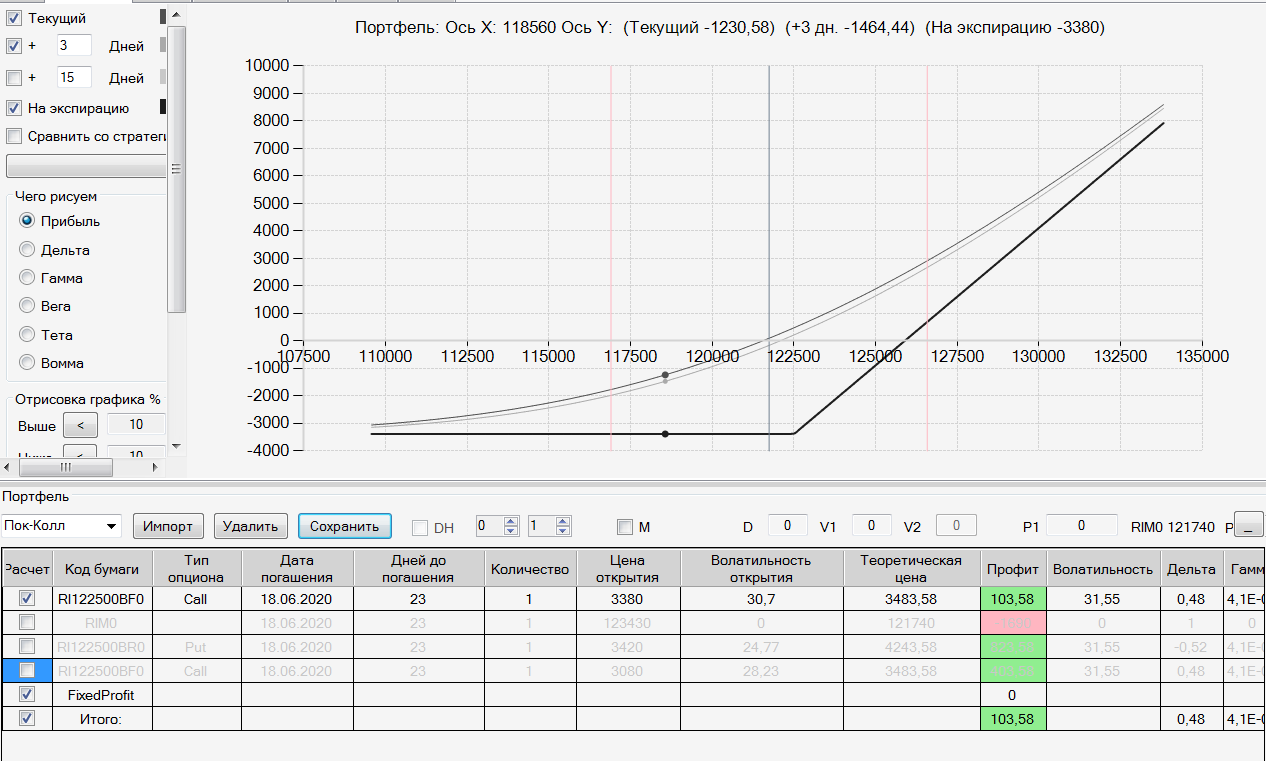This screenshot has width=1266, height=761.
Task: Click the '<' button next to Выше
Action: coord(80,425)
